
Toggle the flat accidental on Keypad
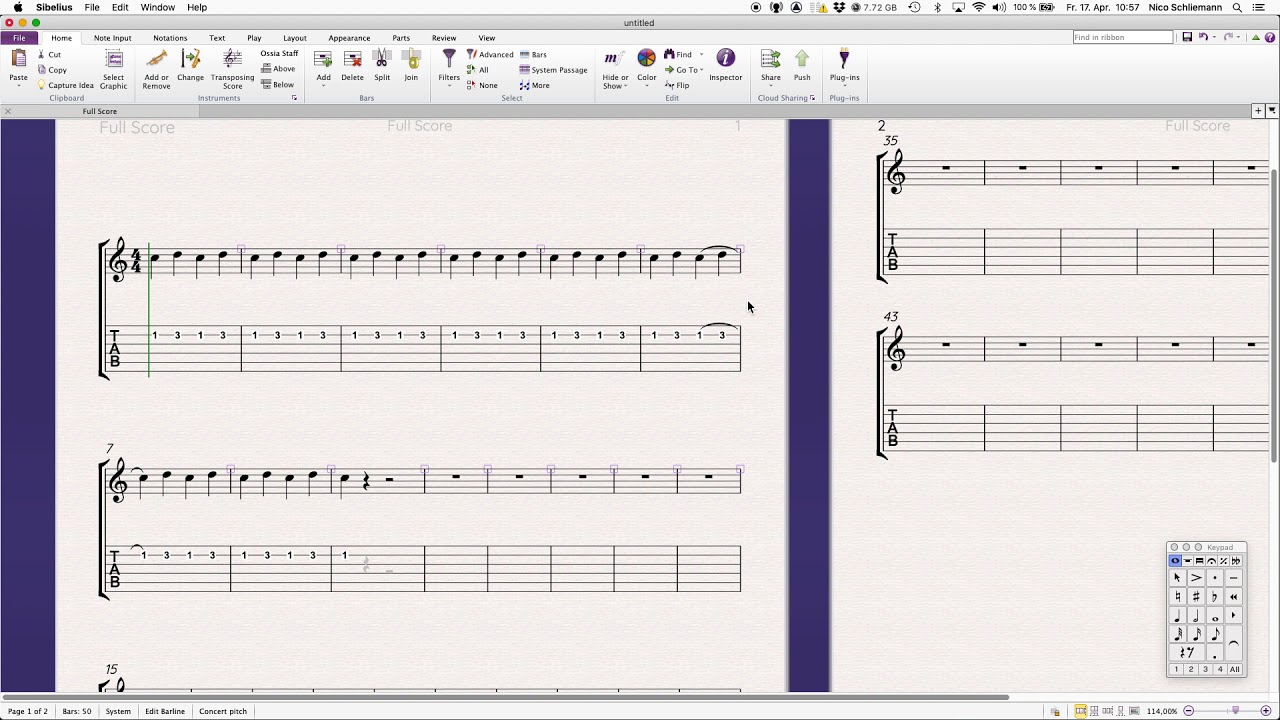pos(1215,597)
